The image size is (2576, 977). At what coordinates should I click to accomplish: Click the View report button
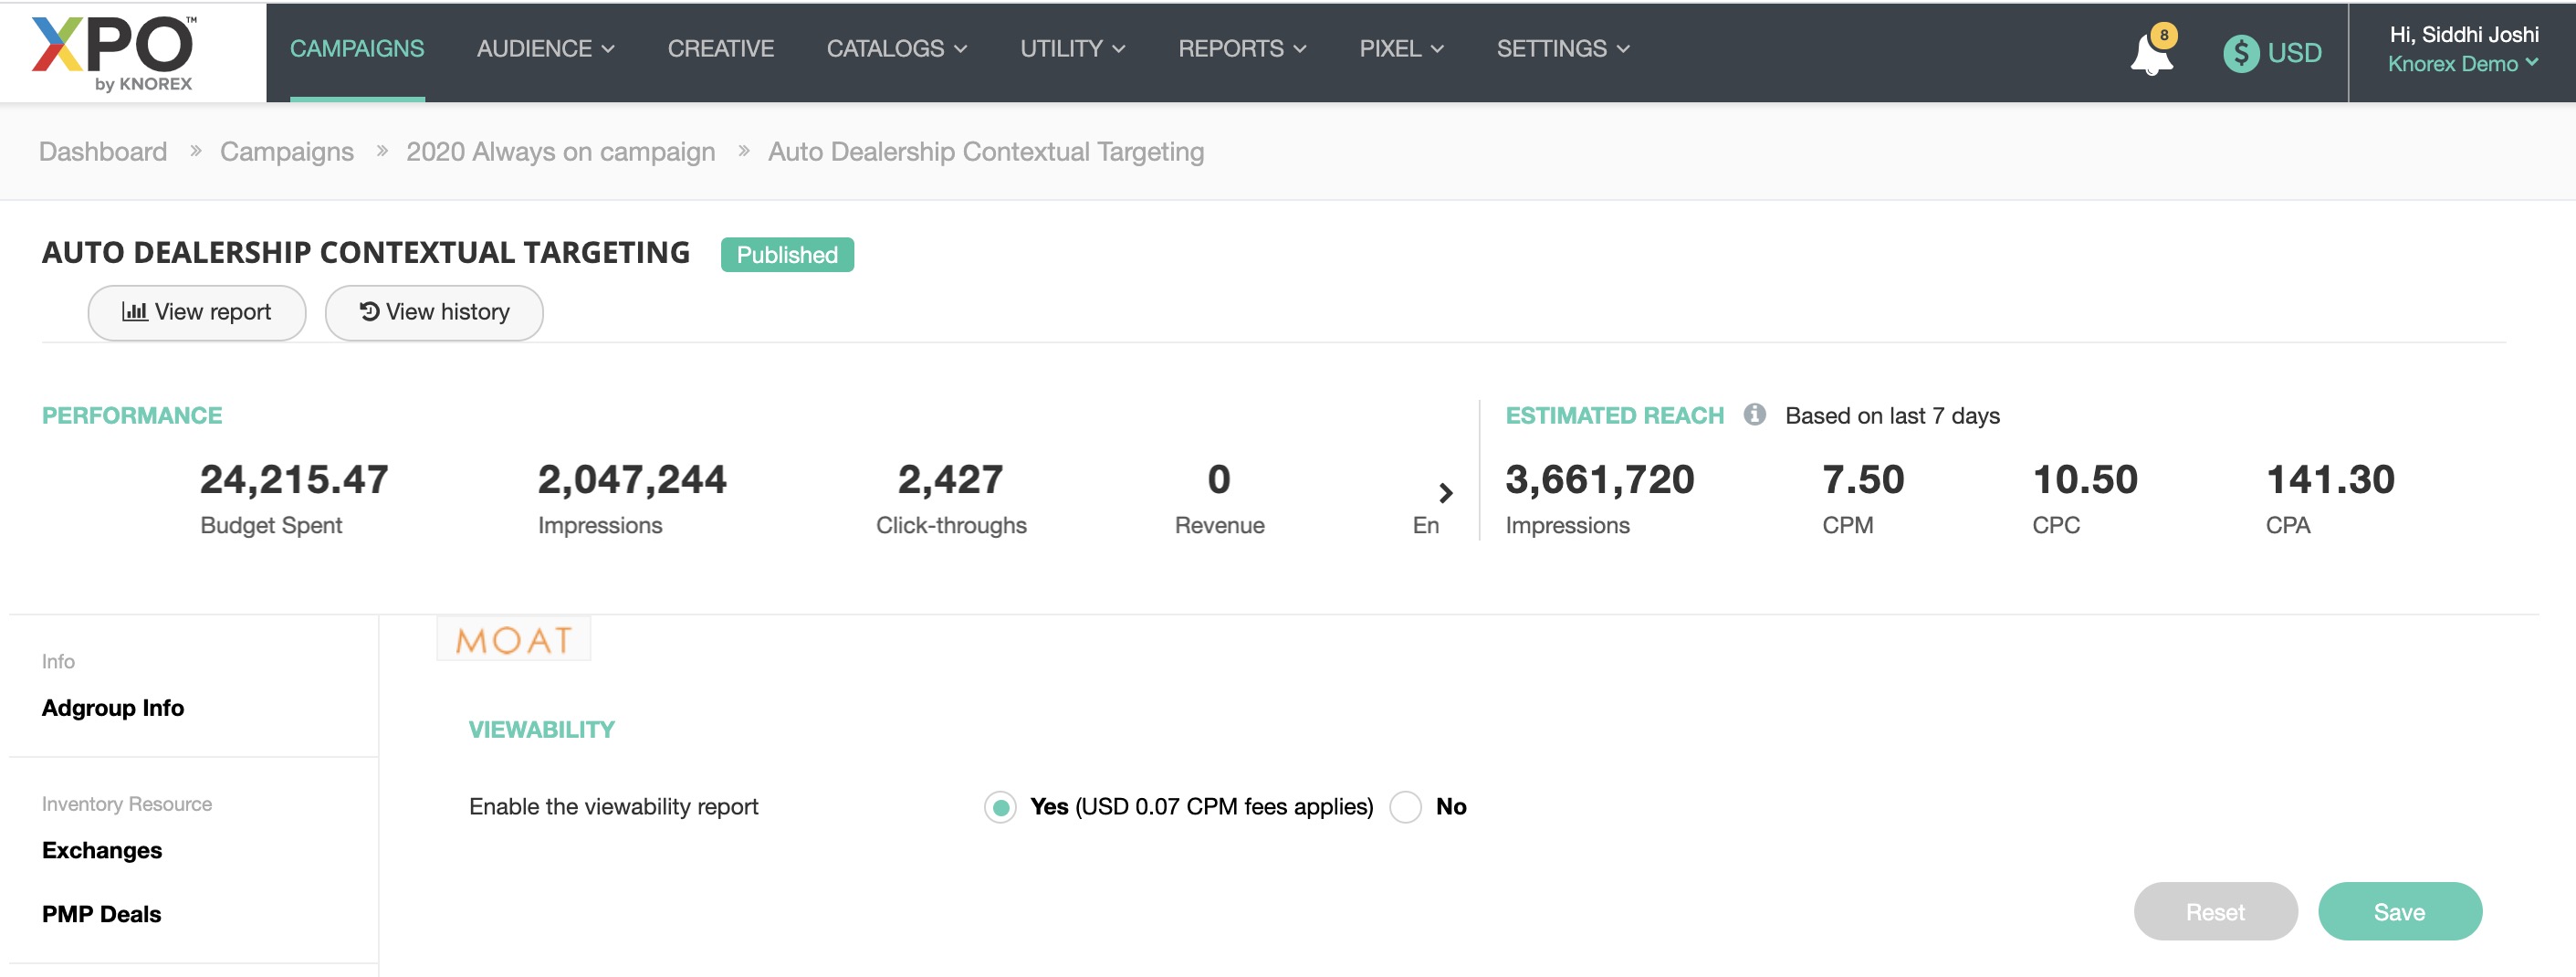point(197,312)
